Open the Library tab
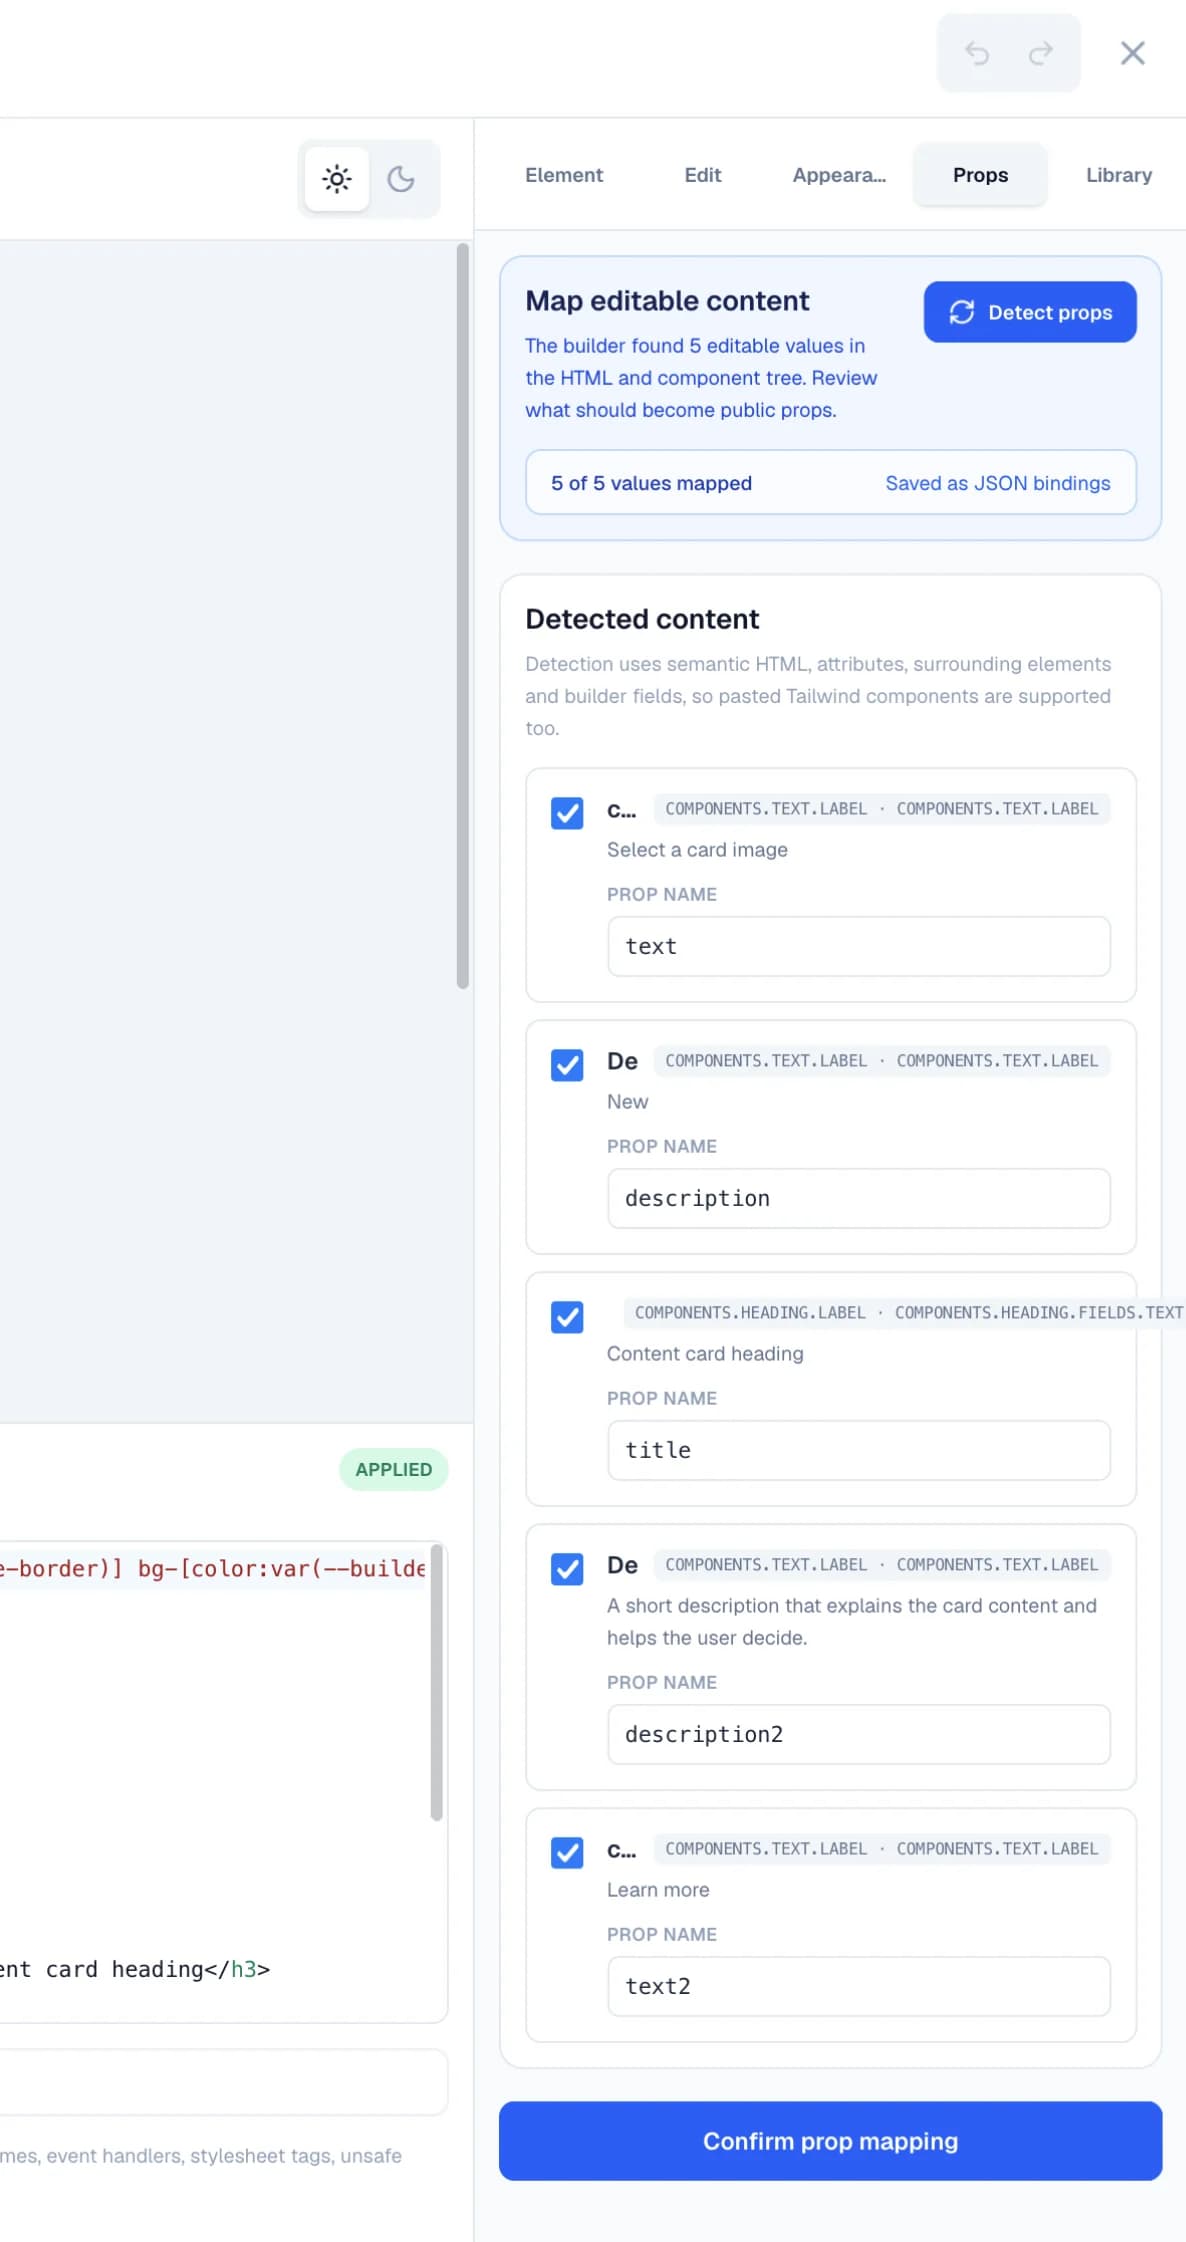Screen dimensions: 1186x2242 click(x=1118, y=175)
